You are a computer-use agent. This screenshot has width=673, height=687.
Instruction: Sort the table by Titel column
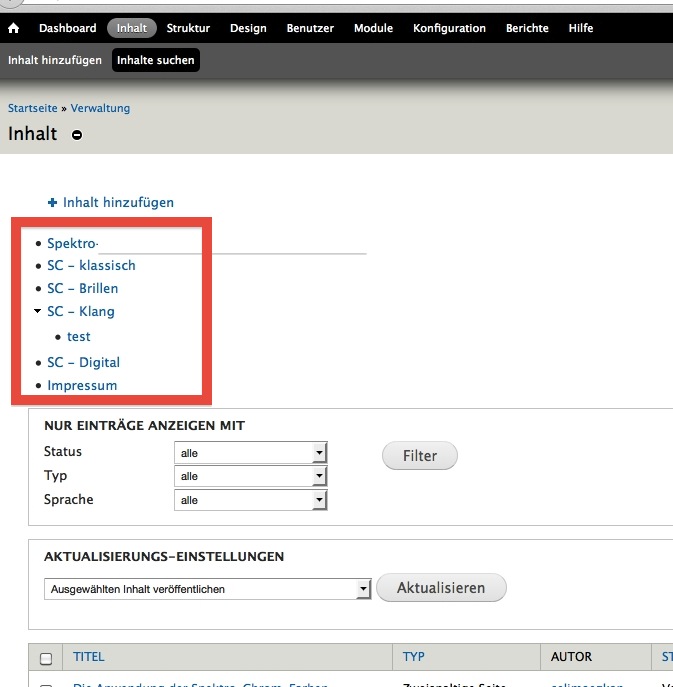tap(89, 657)
